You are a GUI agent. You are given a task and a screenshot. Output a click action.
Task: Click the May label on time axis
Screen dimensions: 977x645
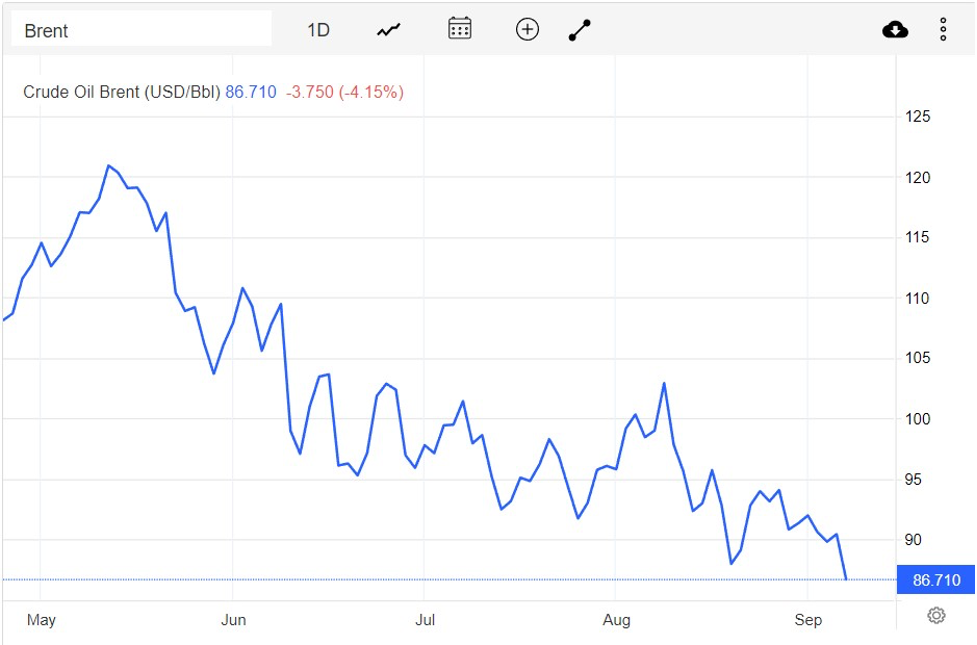tap(41, 620)
